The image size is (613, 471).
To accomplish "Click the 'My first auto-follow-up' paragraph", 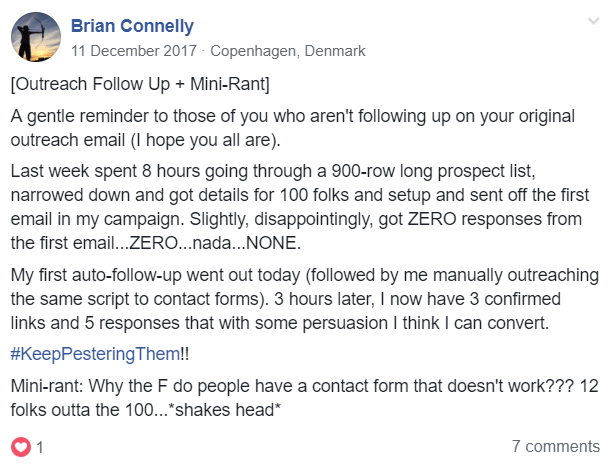I will (305, 299).
